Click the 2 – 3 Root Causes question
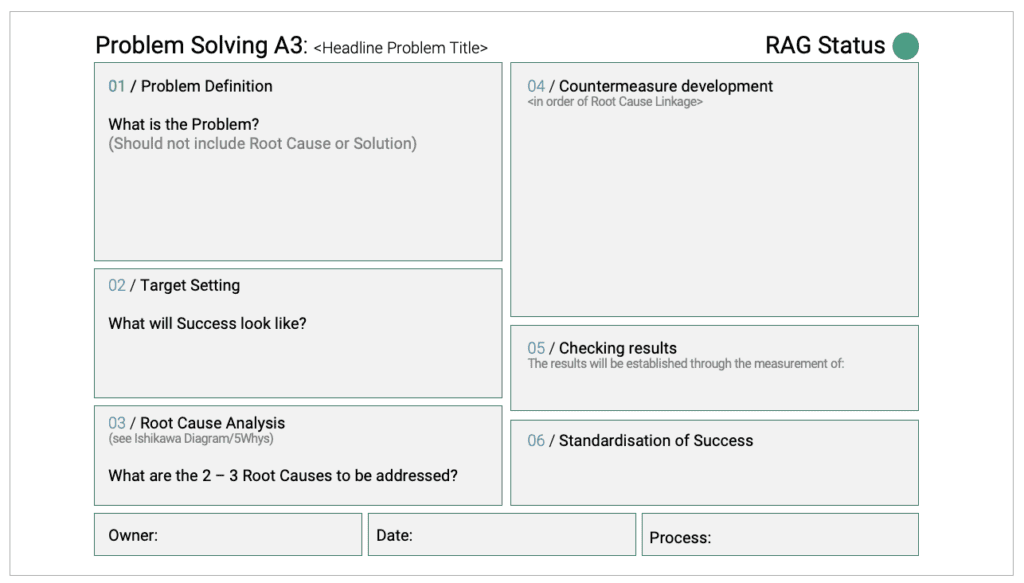The height and width of the screenshot is (583, 1024). point(282,476)
